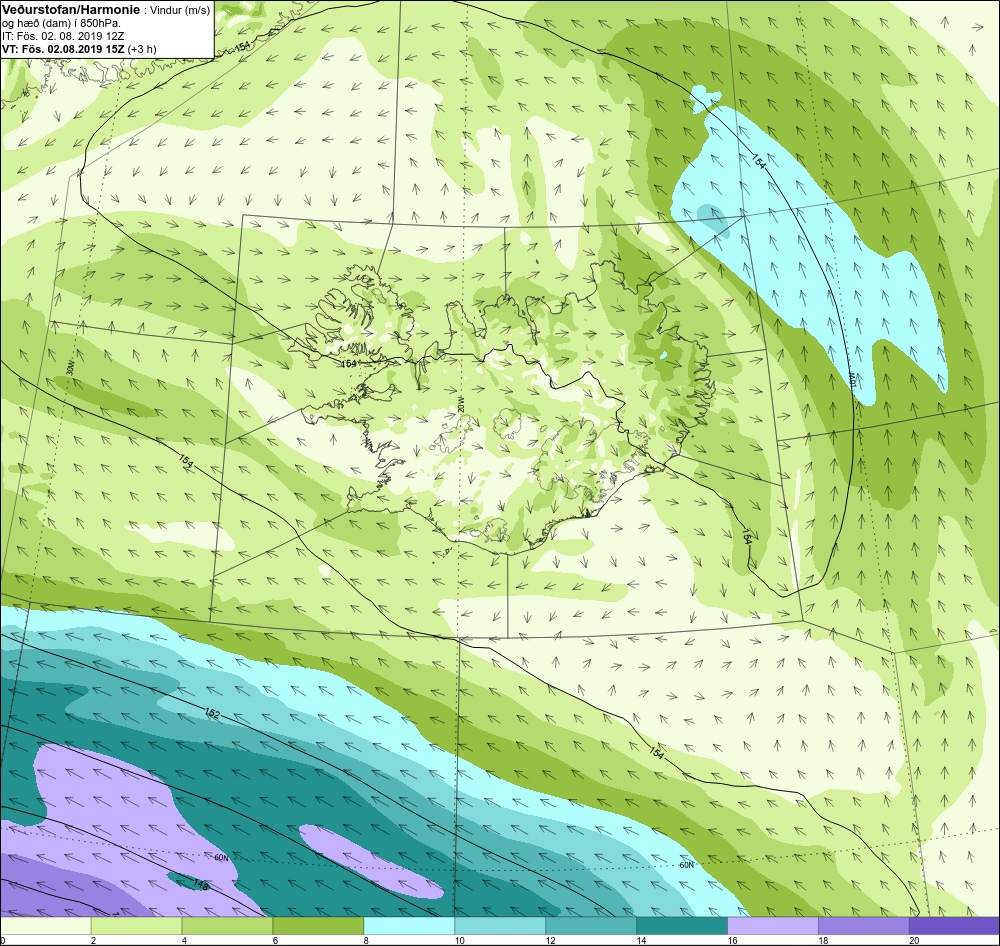This screenshot has width=1000, height=946.
Task: Click the legend tick label '16'
Action: click(x=732, y=940)
